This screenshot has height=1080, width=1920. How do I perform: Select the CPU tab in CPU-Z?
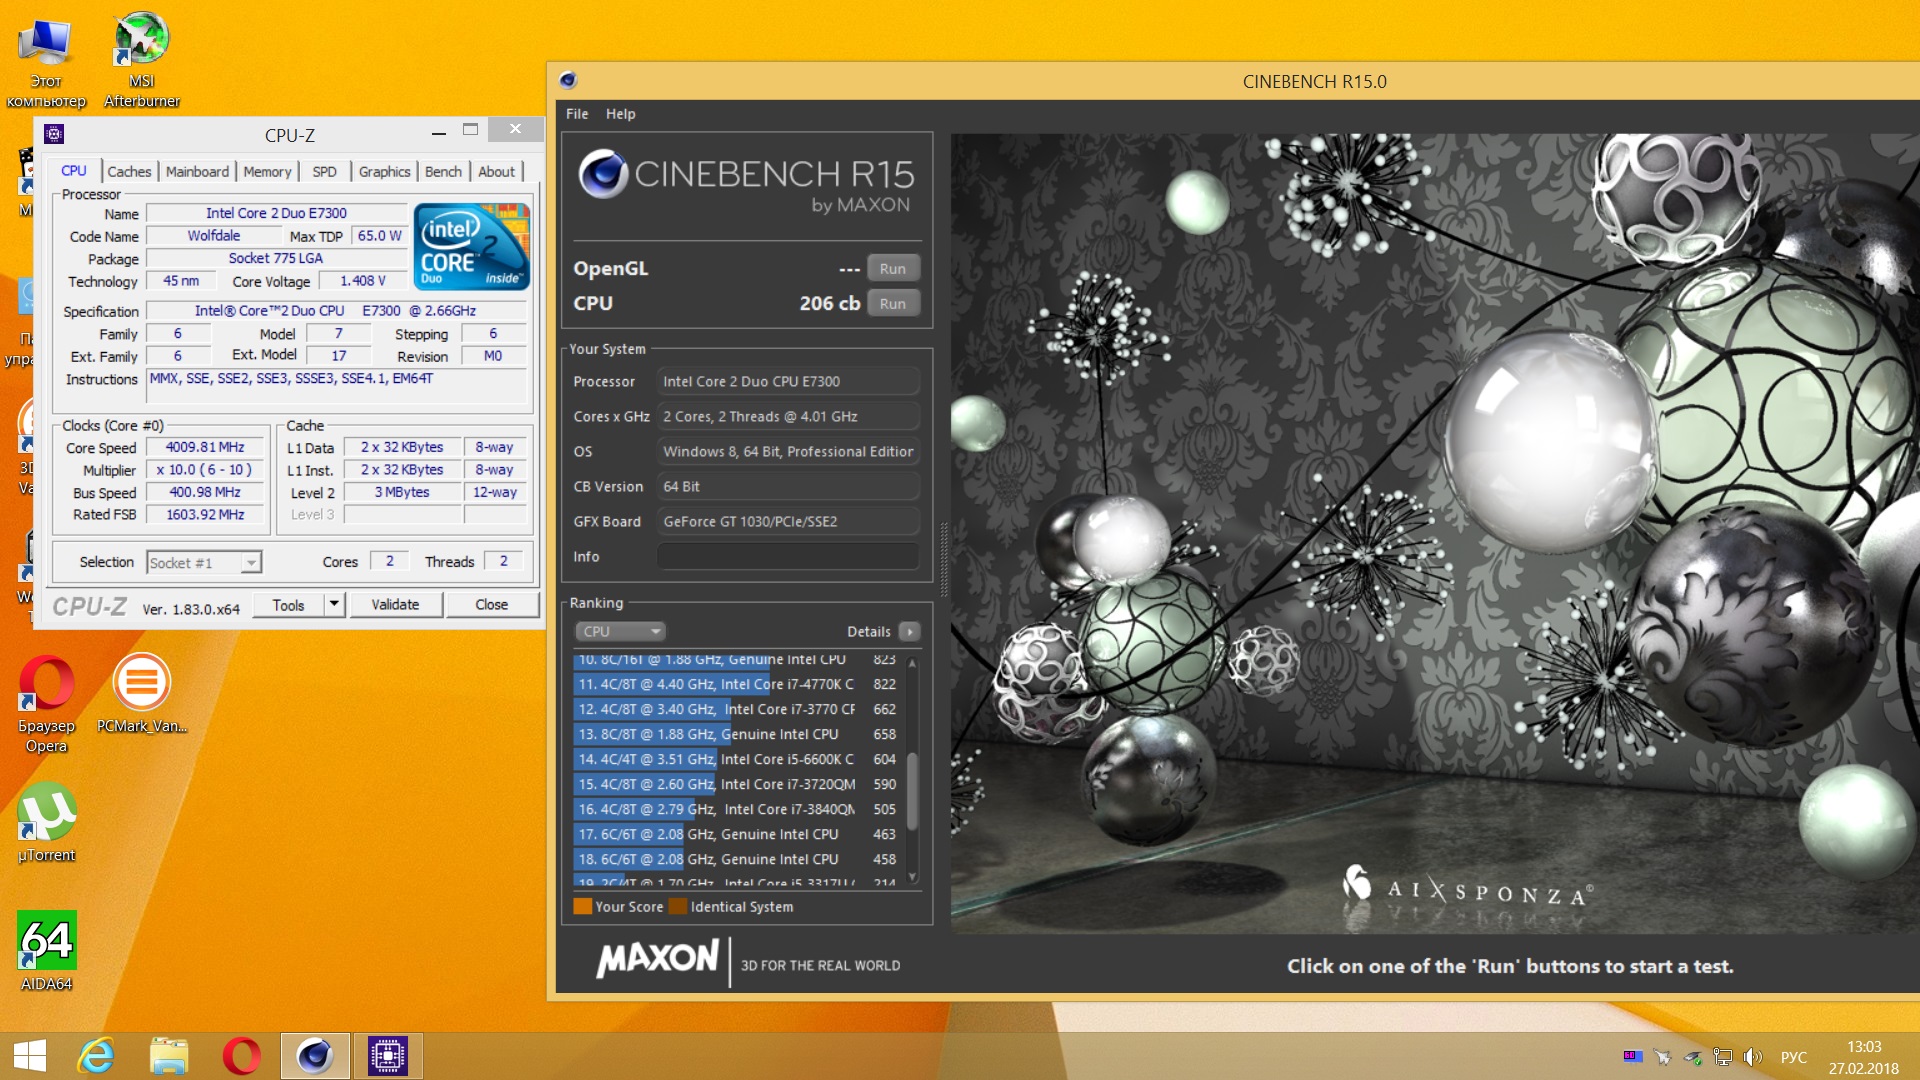[74, 170]
